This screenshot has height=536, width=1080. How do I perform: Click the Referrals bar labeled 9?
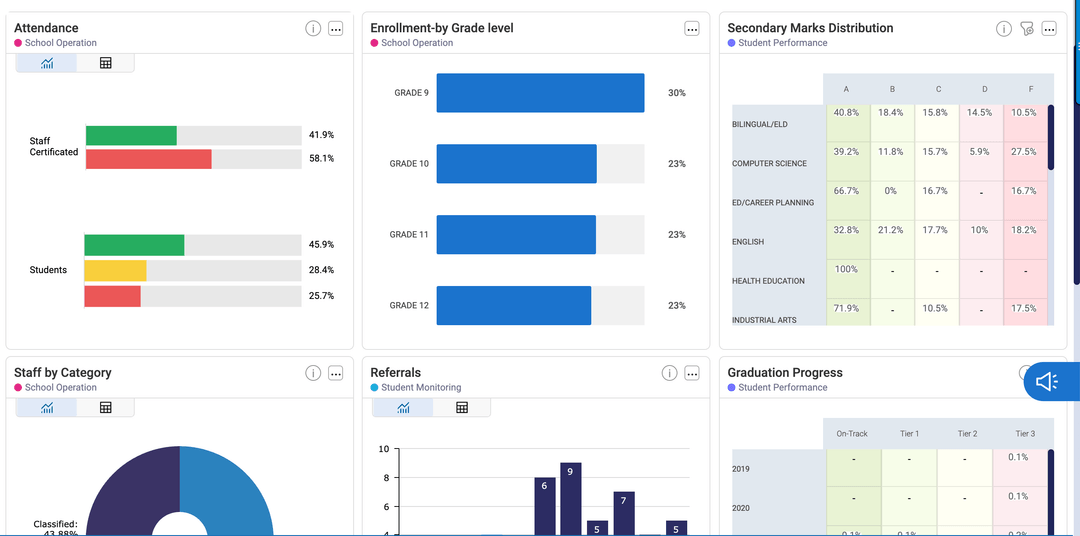pyautogui.click(x=571, y=498)
